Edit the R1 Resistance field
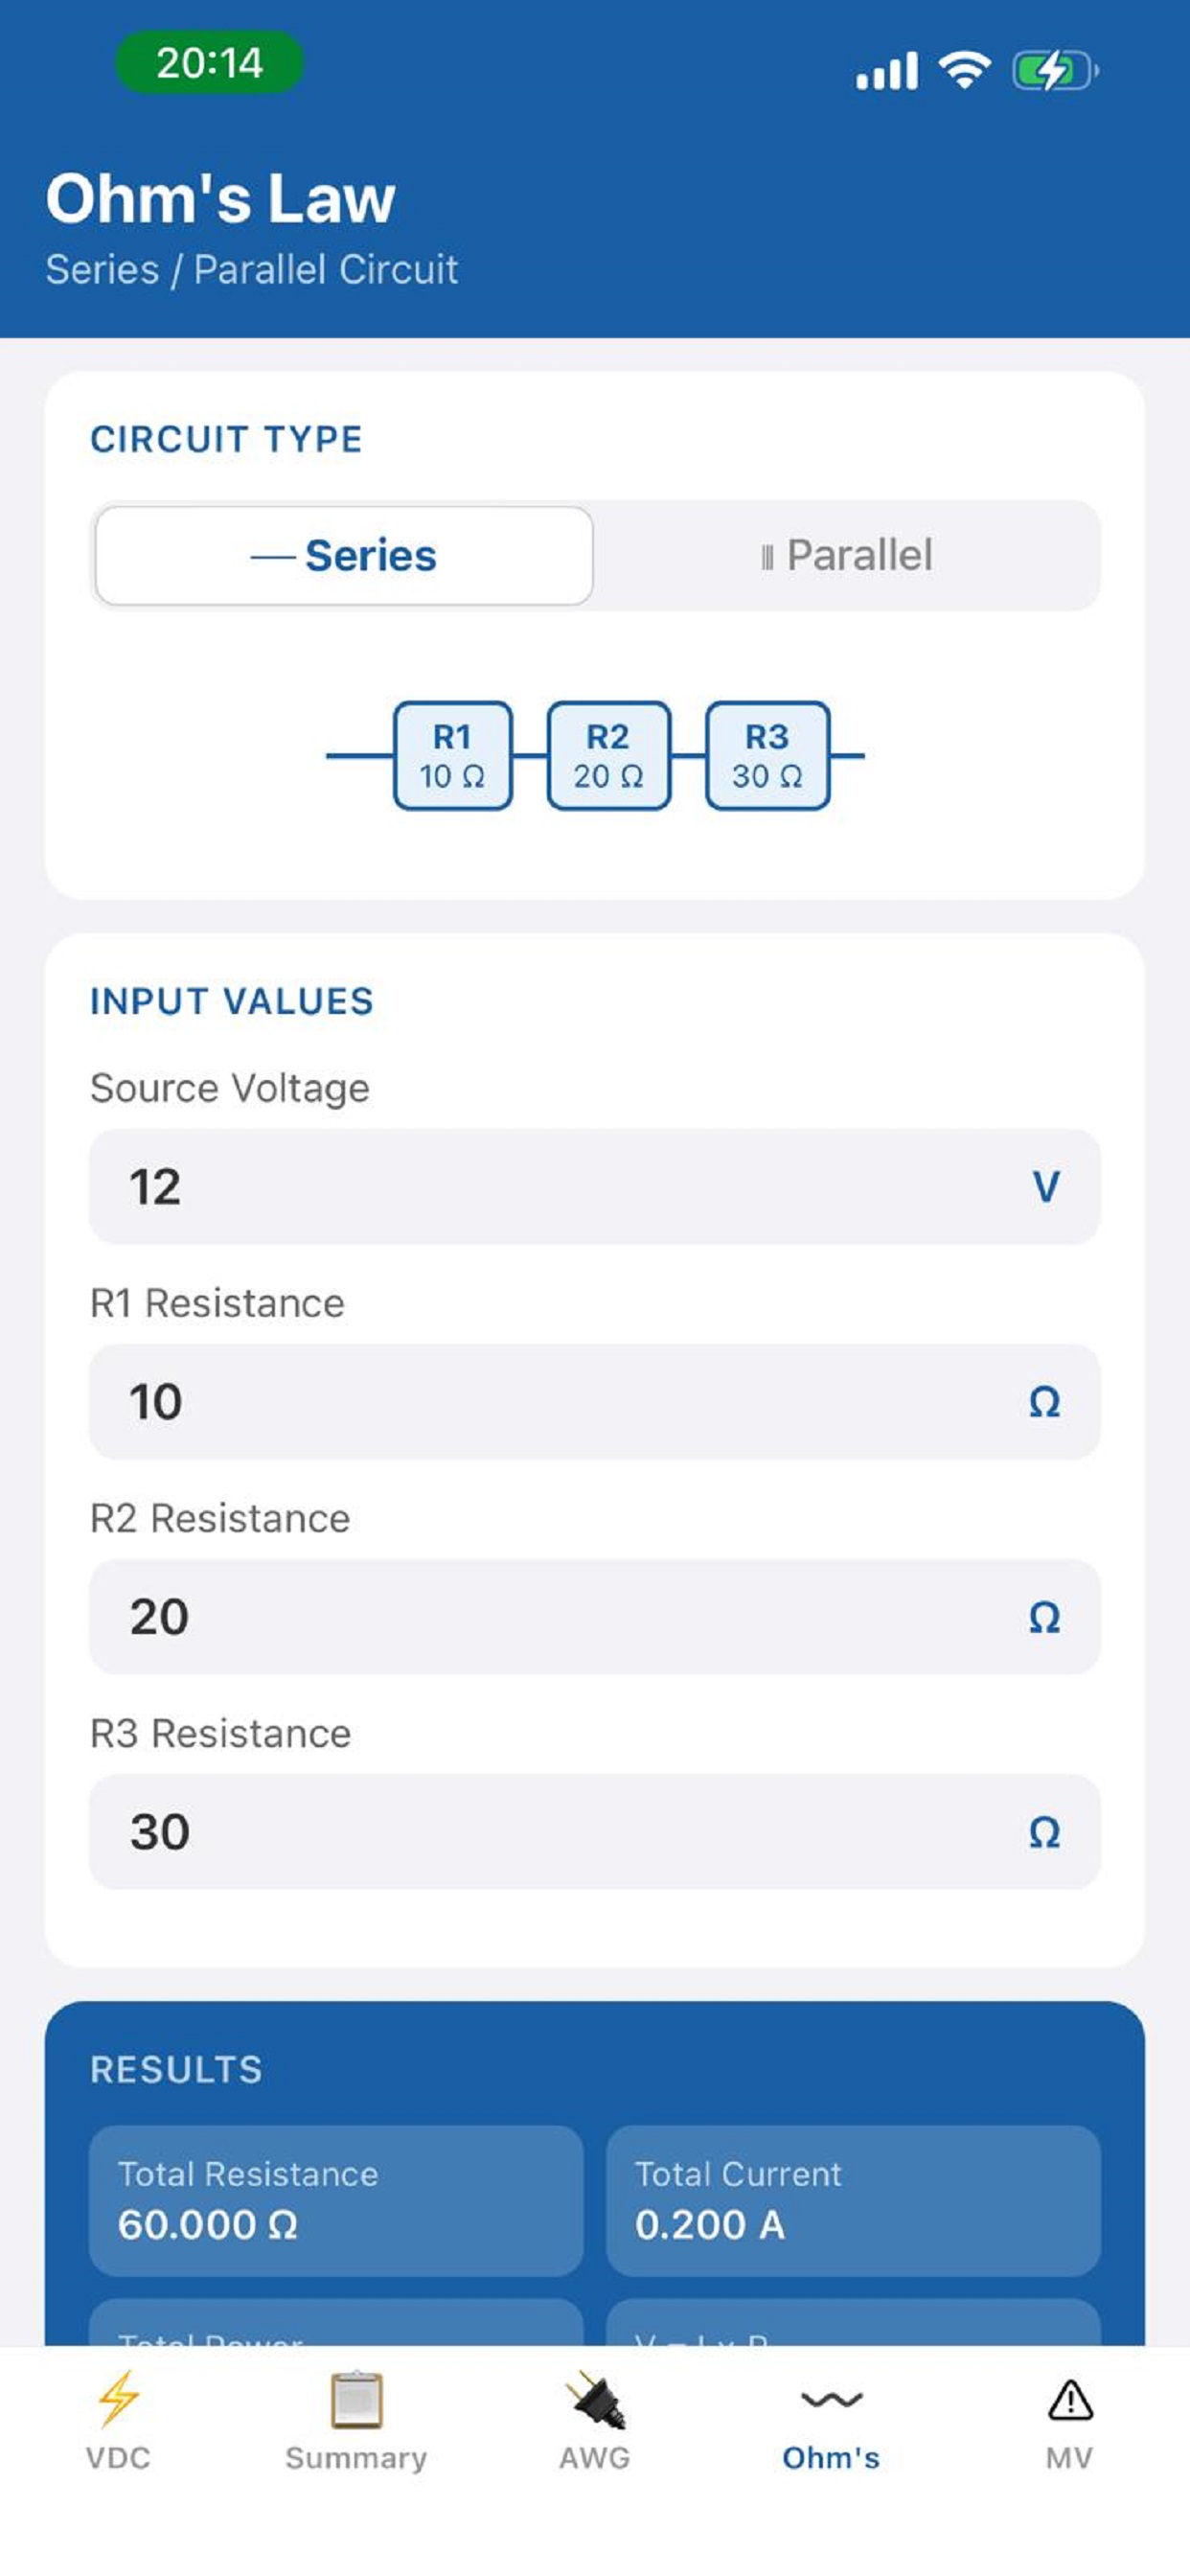This screenshot has width=1190, height=2576. pos(595,1402)
